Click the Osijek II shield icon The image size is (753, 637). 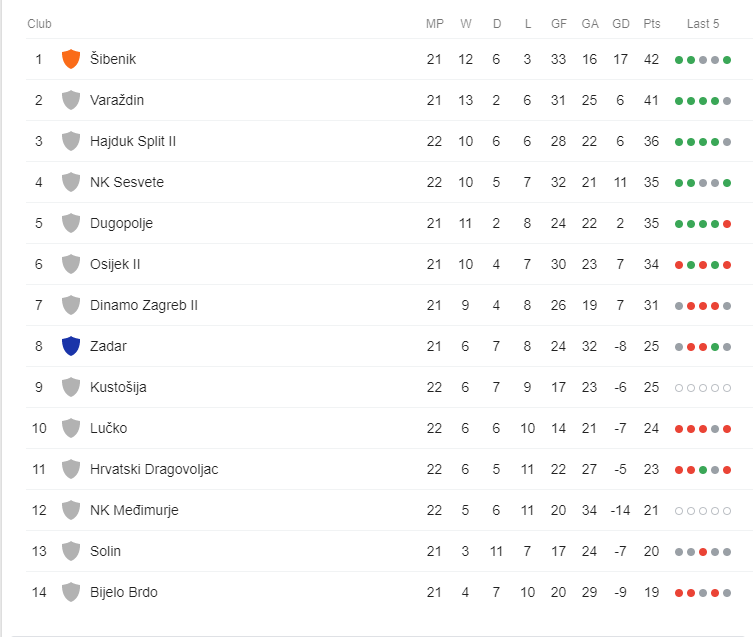70,264
